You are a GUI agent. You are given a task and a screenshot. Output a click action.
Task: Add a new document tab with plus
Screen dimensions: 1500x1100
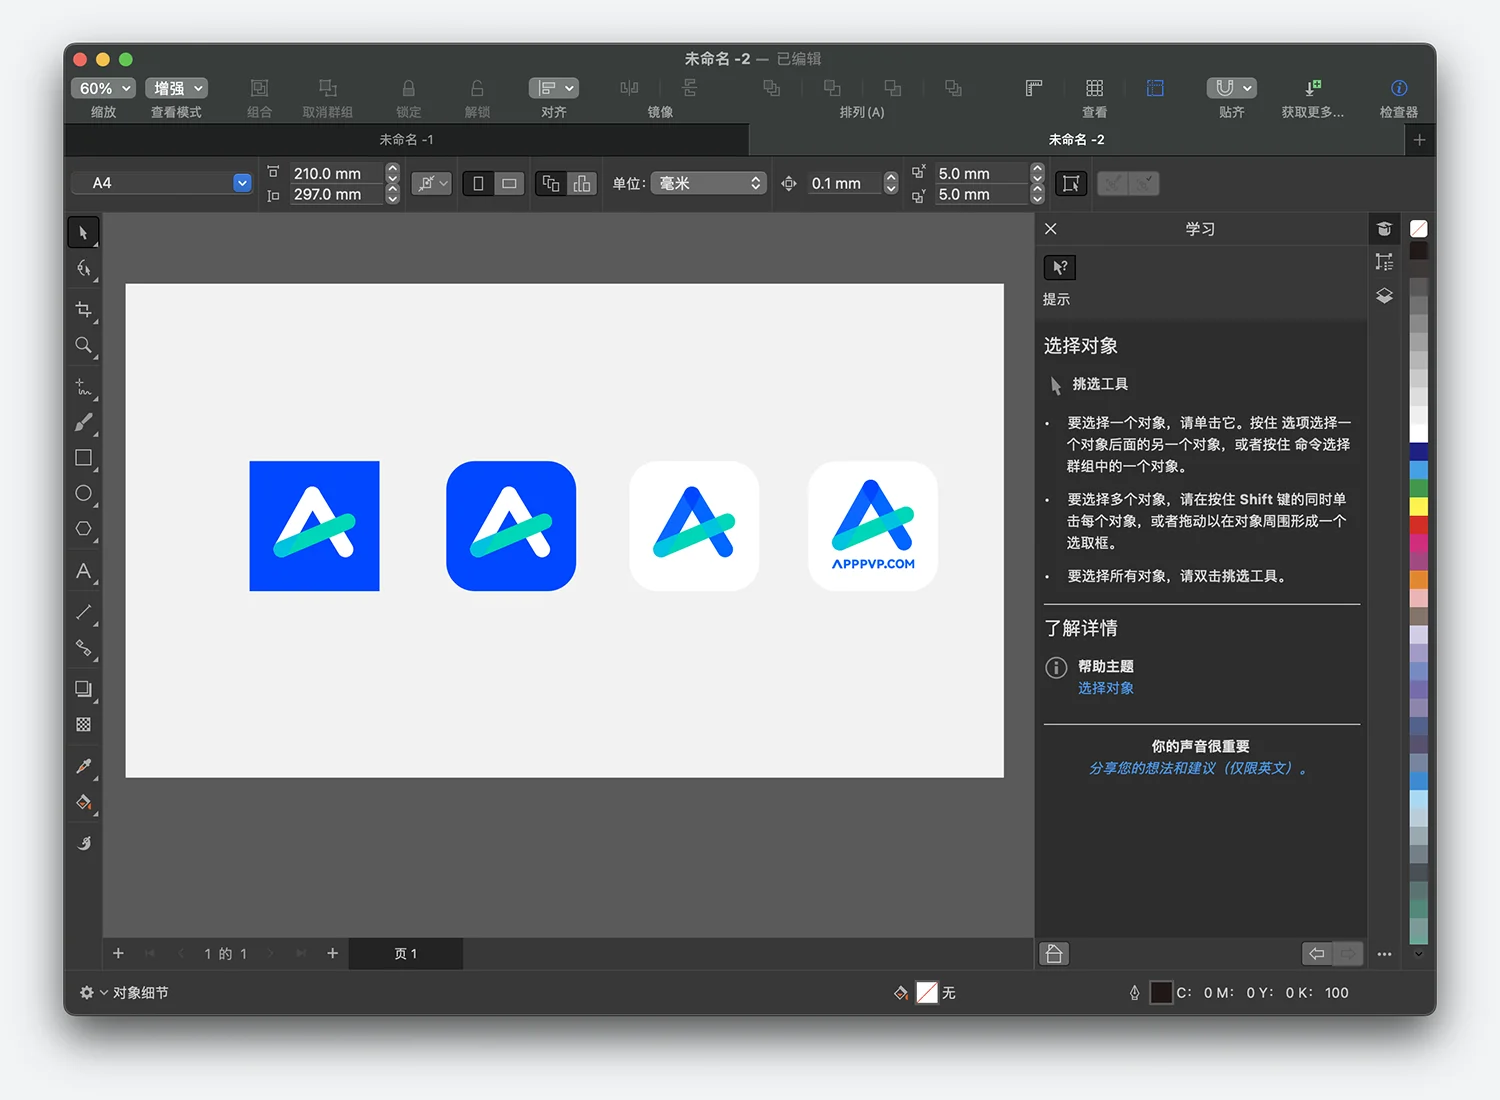[x=1419, y=140]
